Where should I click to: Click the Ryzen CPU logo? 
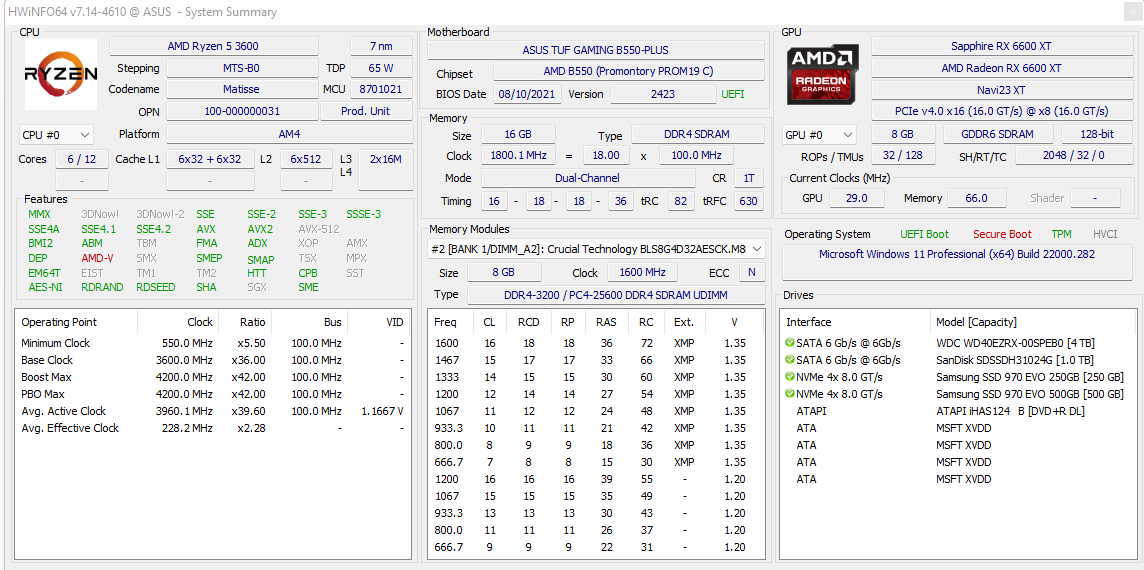[61, 74]
